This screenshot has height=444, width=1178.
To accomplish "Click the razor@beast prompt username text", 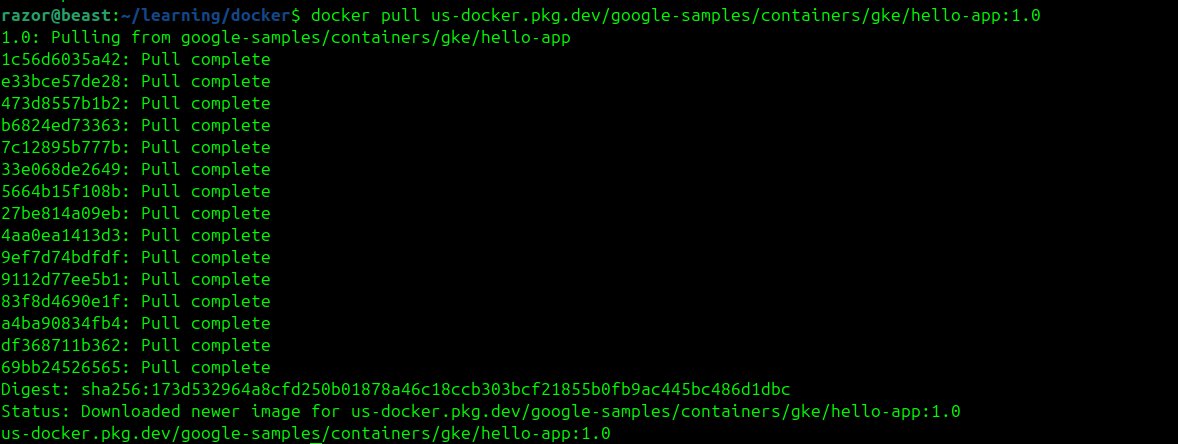I will (x=55, y=16).
